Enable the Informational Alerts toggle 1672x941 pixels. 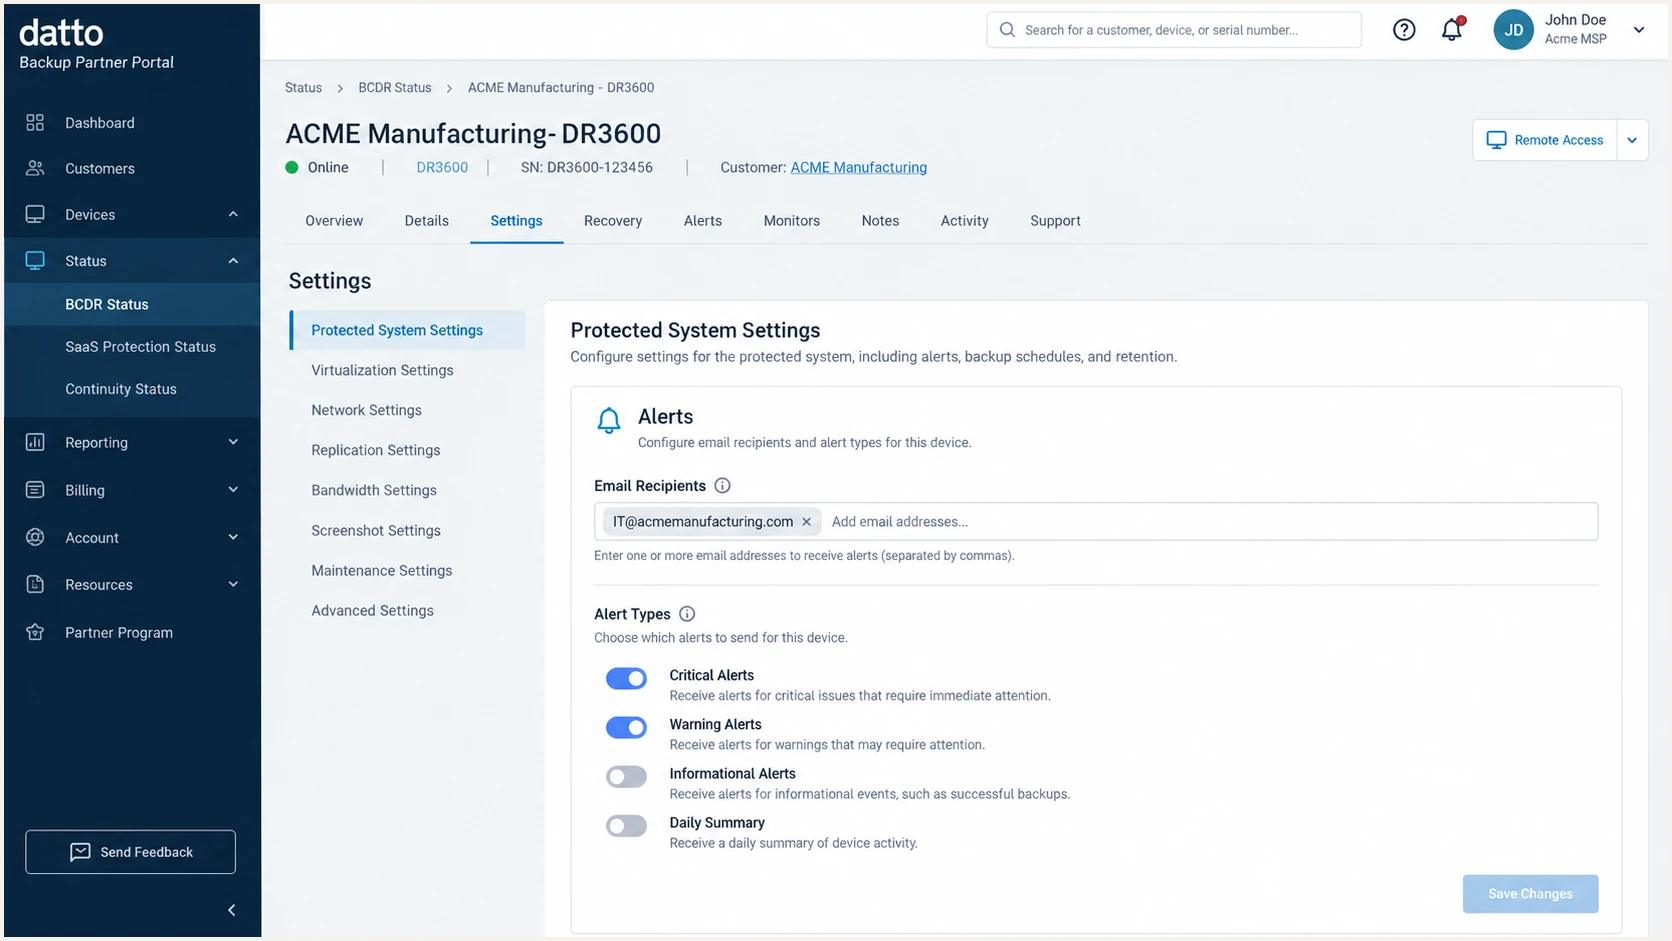pos(626,777)
